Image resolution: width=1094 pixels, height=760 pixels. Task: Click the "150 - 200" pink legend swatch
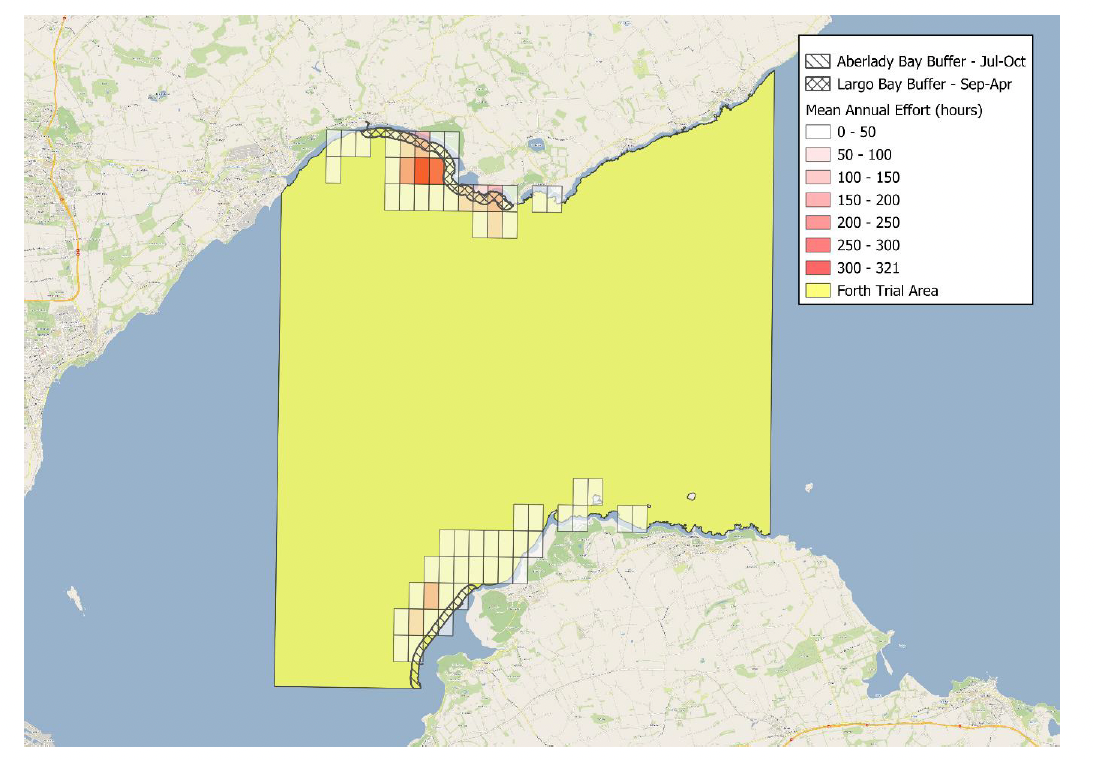817,199
